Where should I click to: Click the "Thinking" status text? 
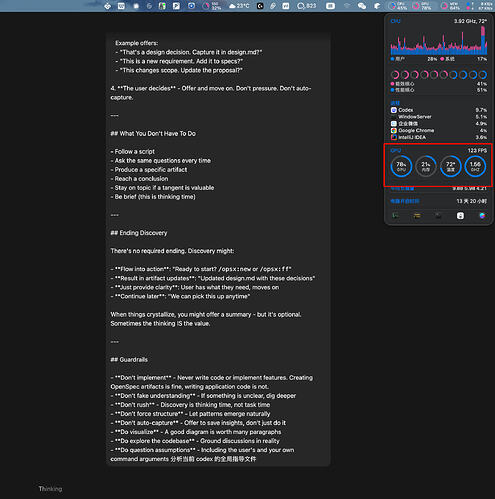click(50, 489)
